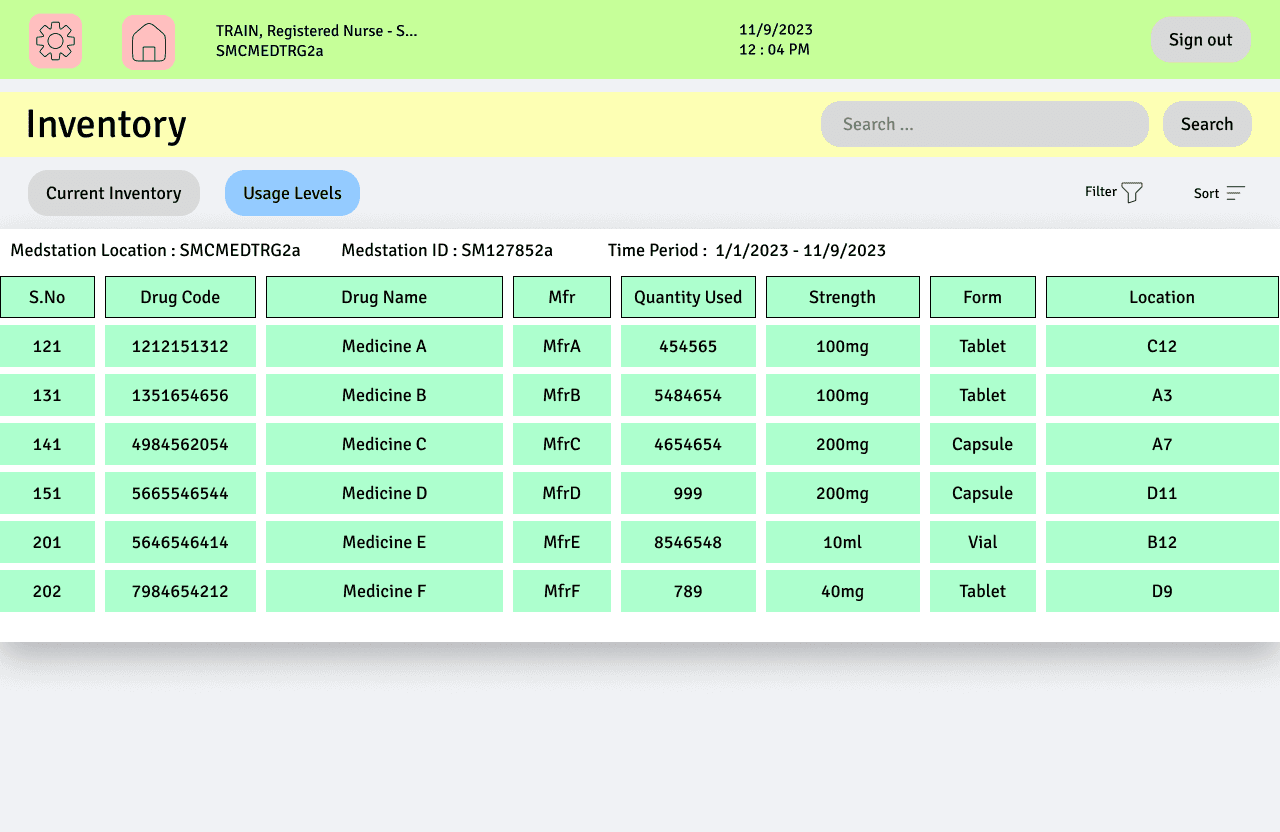Select location cell B12
The image size is (1280, 832).
[1162, 542]
